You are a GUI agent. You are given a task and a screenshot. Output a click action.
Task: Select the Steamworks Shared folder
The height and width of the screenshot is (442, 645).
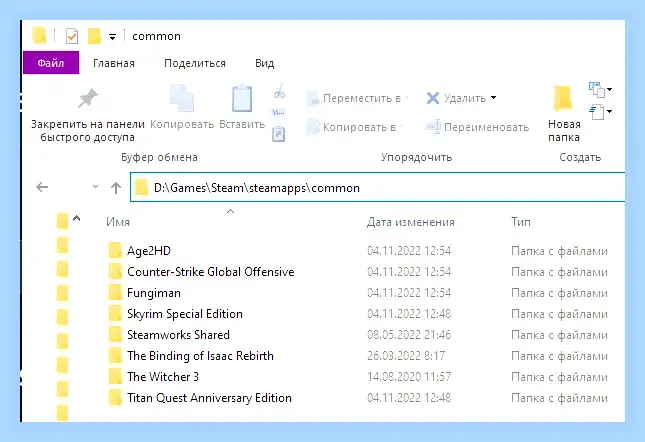[178, 335]
